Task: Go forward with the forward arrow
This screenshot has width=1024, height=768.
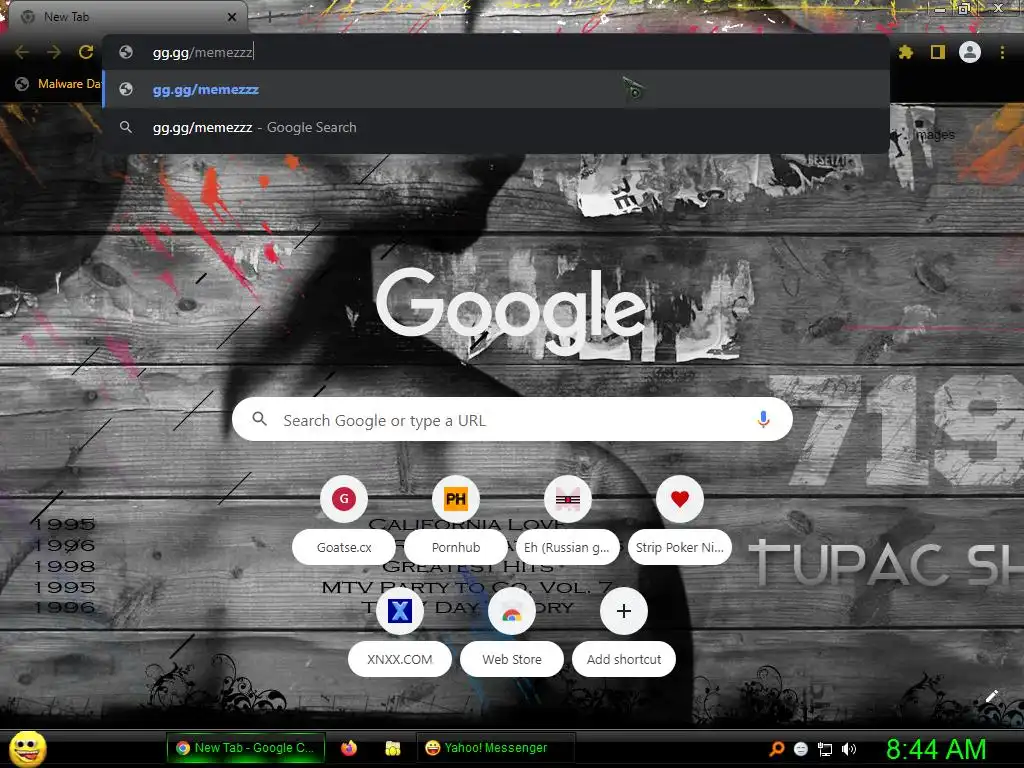Action: [54, 52]
